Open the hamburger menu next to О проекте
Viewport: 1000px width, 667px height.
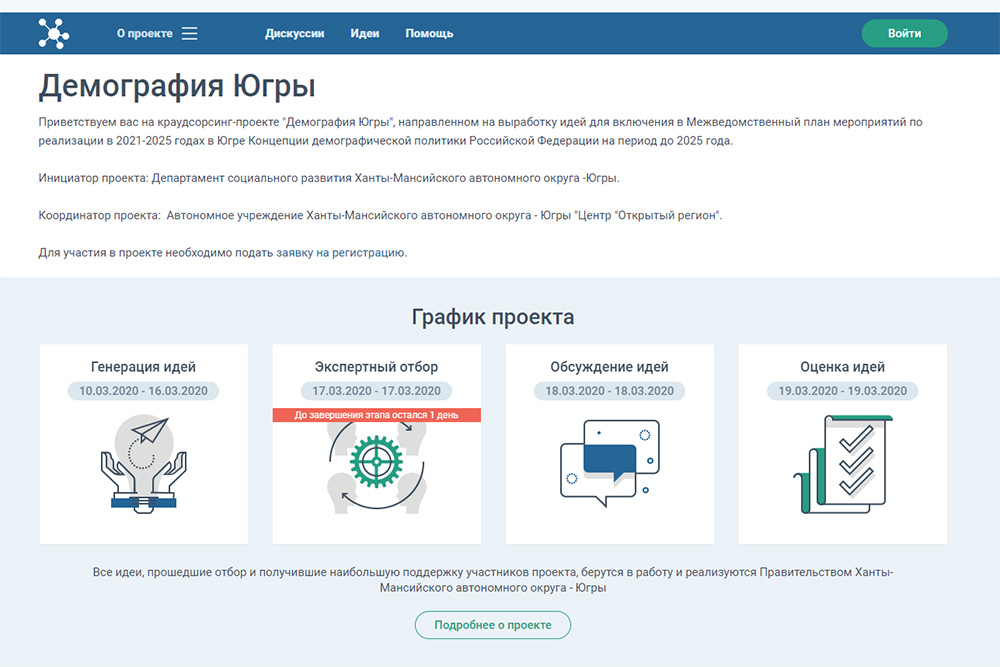point(189,33)
